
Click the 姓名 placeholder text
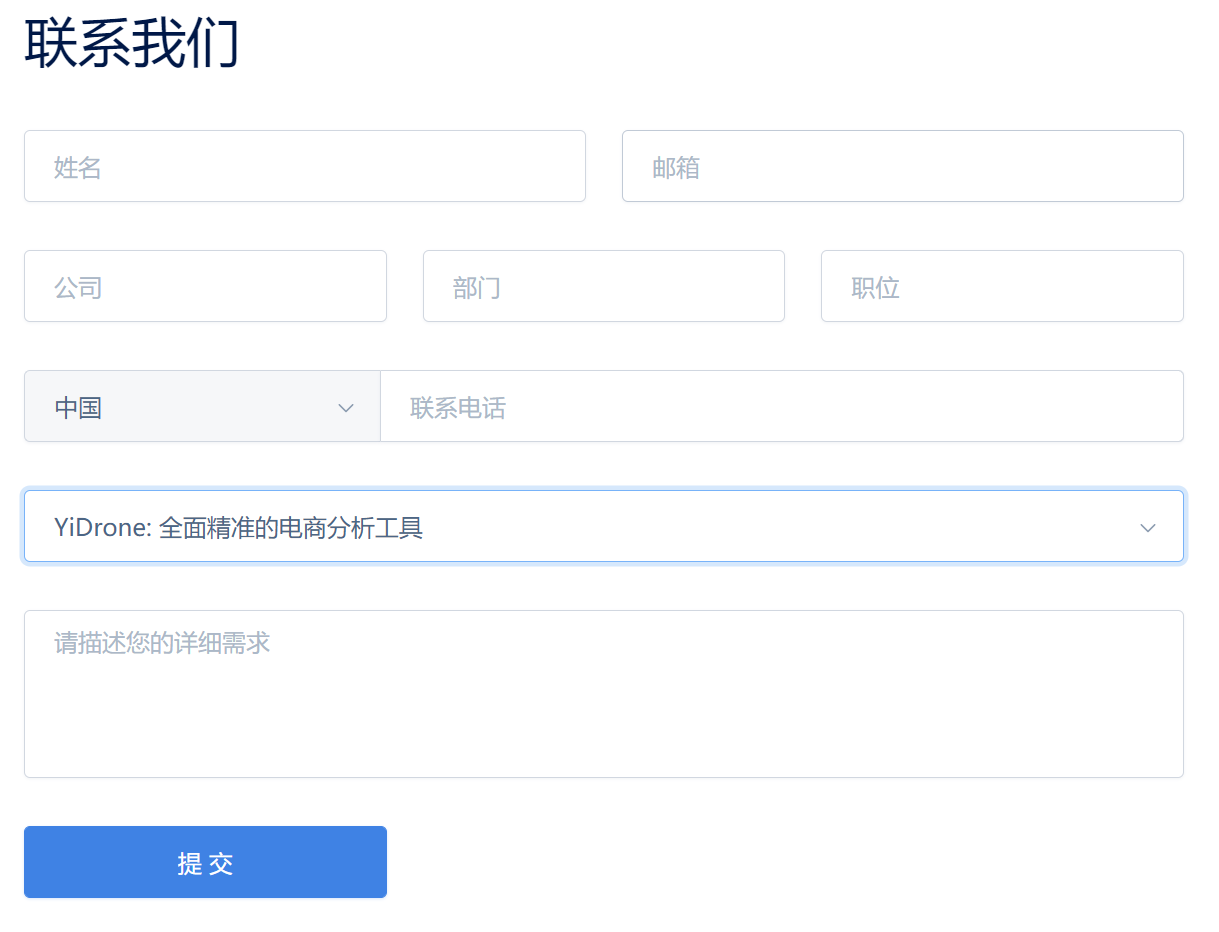coord(77,167)
